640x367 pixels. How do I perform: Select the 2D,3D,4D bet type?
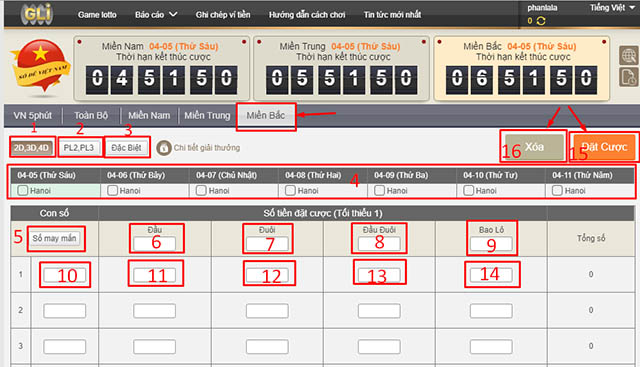(x=31, y=148)
